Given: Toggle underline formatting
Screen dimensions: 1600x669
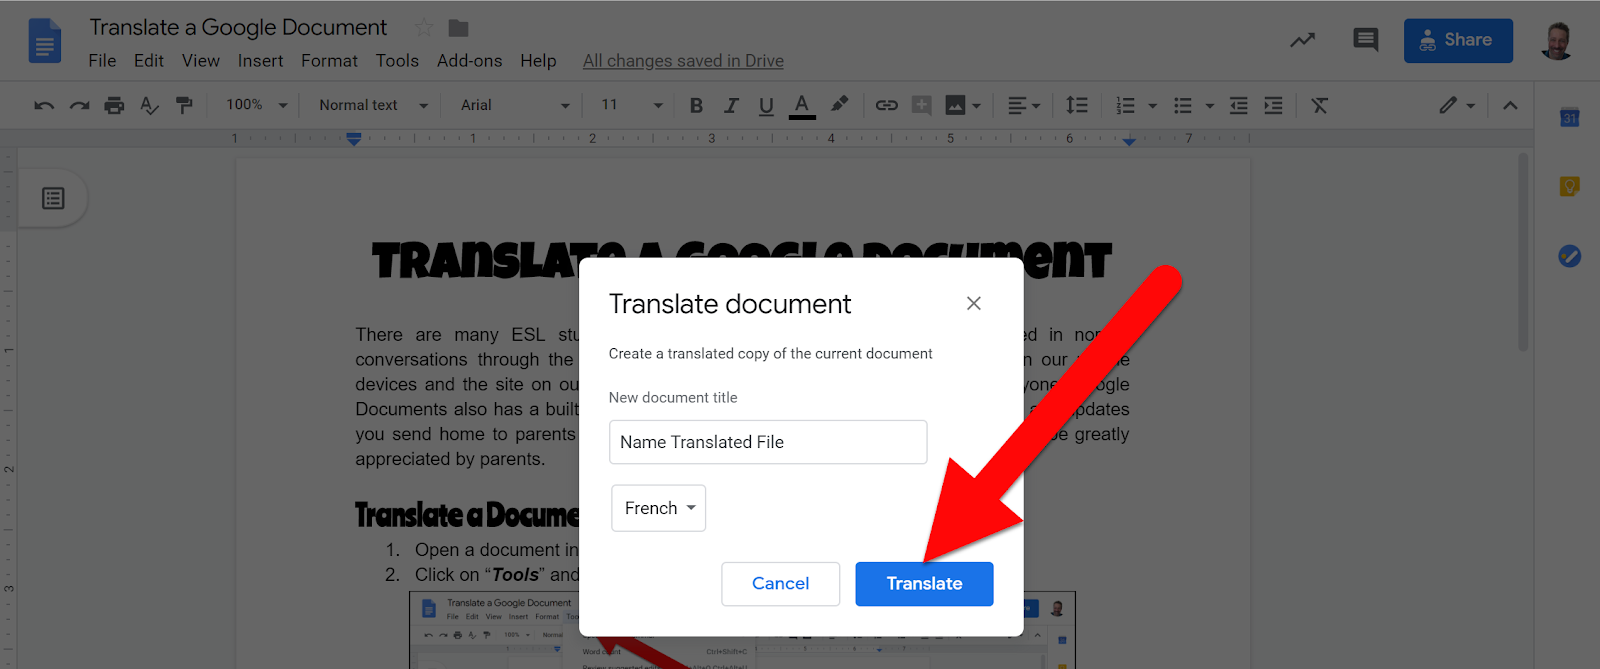Looking at the screenshot, I should coord(766,106).
